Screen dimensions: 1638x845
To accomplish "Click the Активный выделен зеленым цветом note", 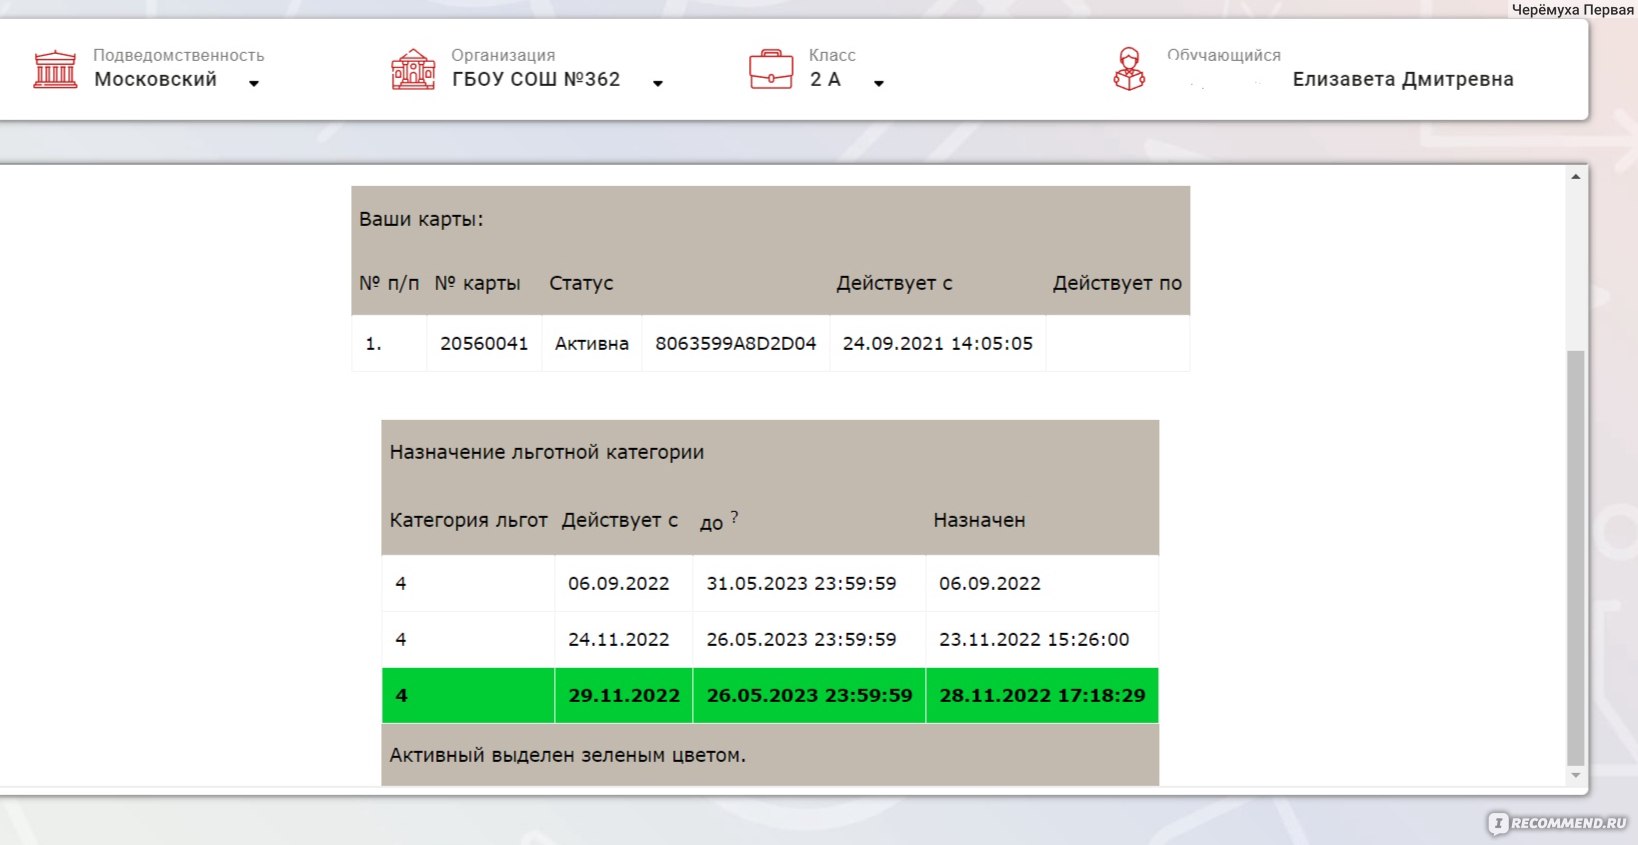I will [x=567, y=755].
